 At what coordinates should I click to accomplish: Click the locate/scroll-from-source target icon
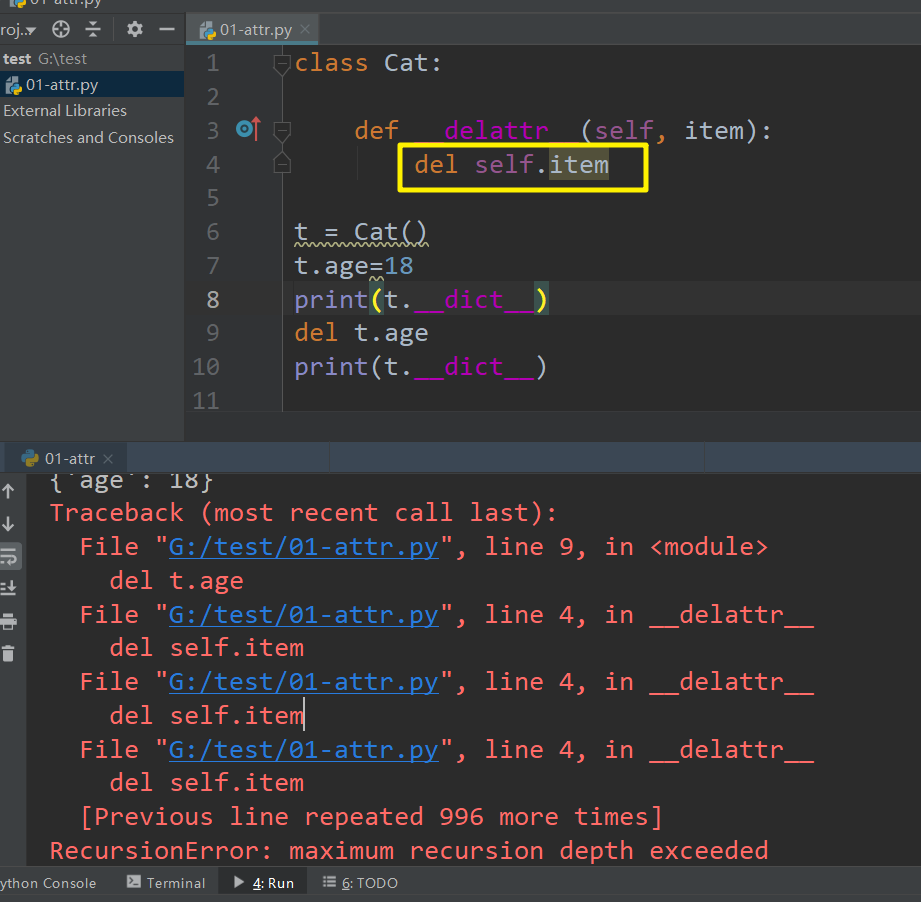61,29
